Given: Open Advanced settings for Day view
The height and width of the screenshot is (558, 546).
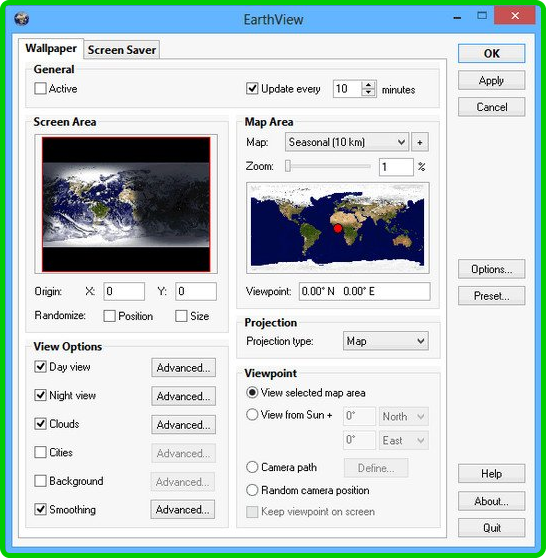Looking at the screenshot, I should pyautogui.click(x=183, y=368).
